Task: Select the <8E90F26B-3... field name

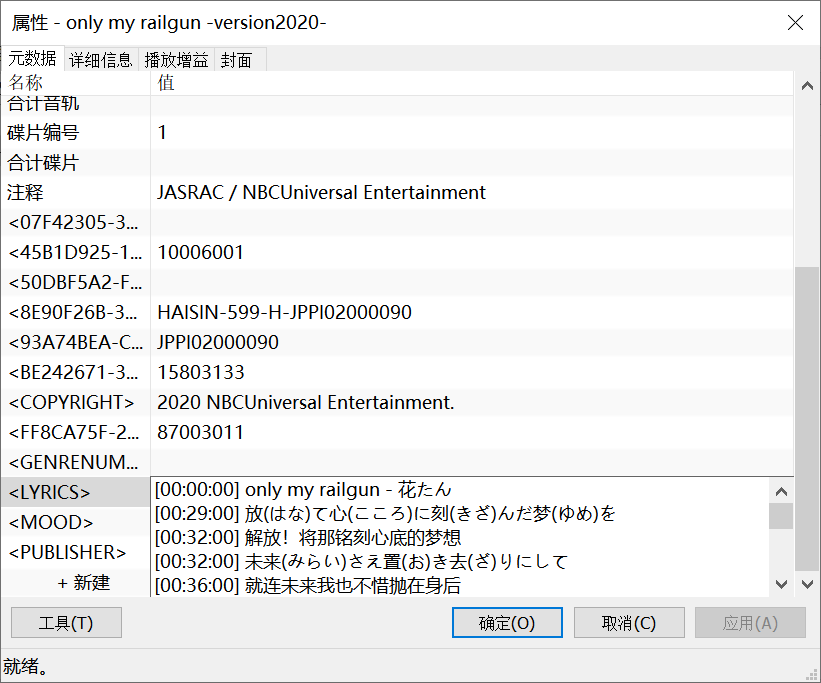Action: coord(73,312)
